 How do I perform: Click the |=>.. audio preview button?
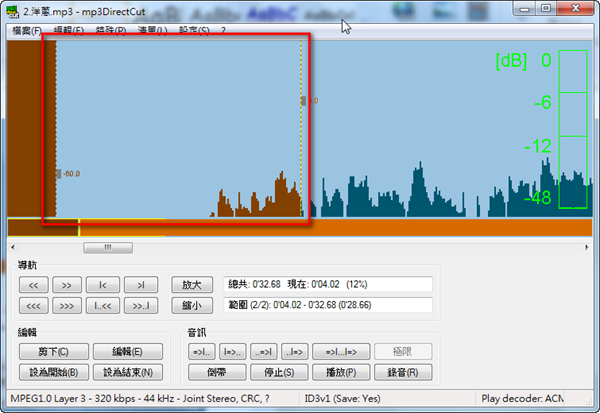[232, 351]
